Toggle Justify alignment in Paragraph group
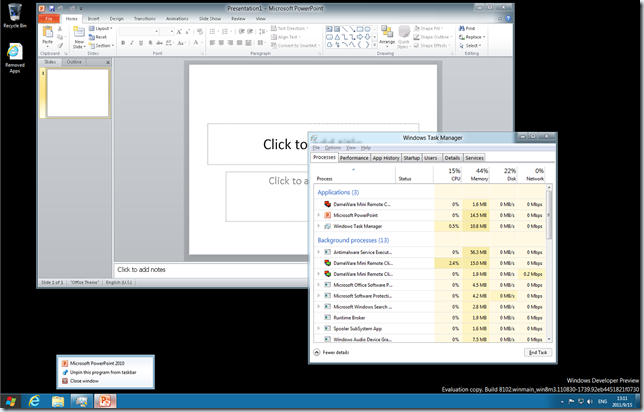This screenshot has height=412, width=644. tap(239, 43)
